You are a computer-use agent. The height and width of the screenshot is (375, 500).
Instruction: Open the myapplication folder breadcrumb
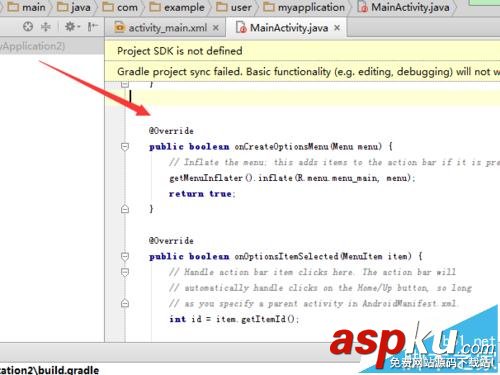[304, 7]
